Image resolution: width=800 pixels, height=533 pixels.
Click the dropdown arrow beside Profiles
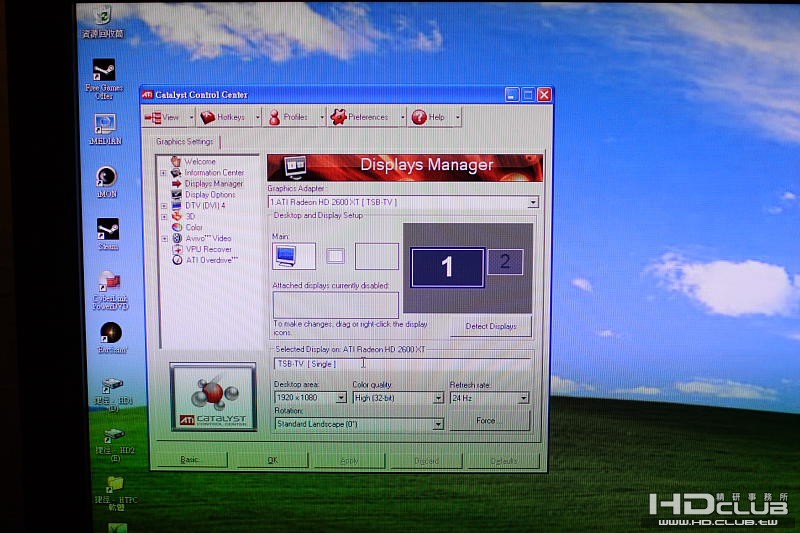321,117
